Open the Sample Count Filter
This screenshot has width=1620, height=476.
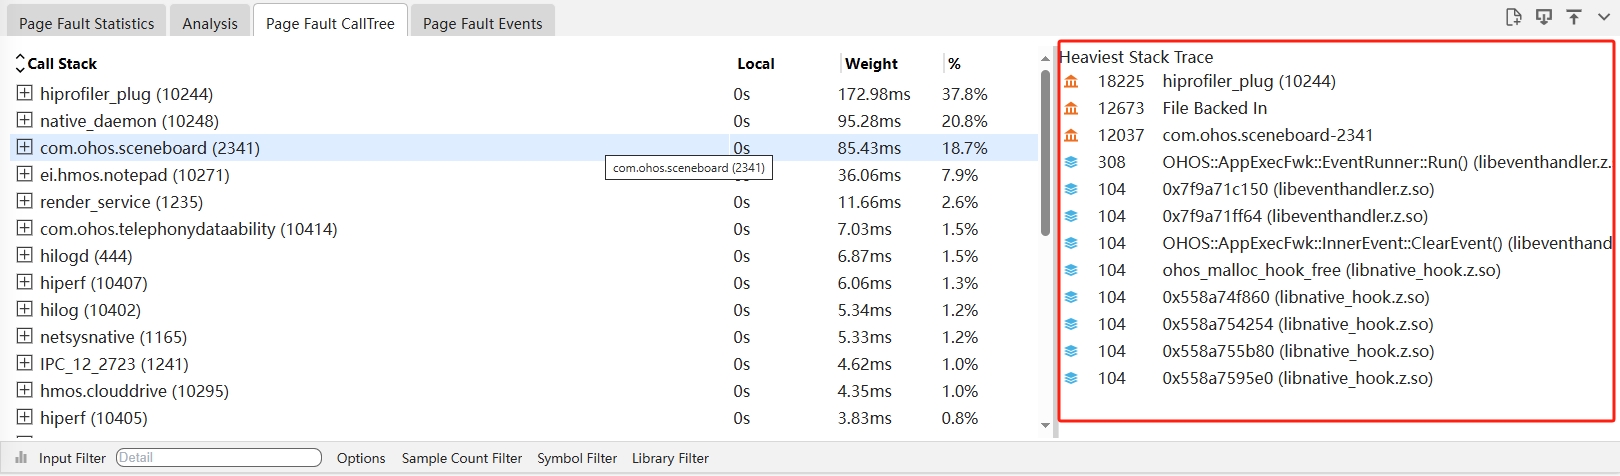point(461,458)
